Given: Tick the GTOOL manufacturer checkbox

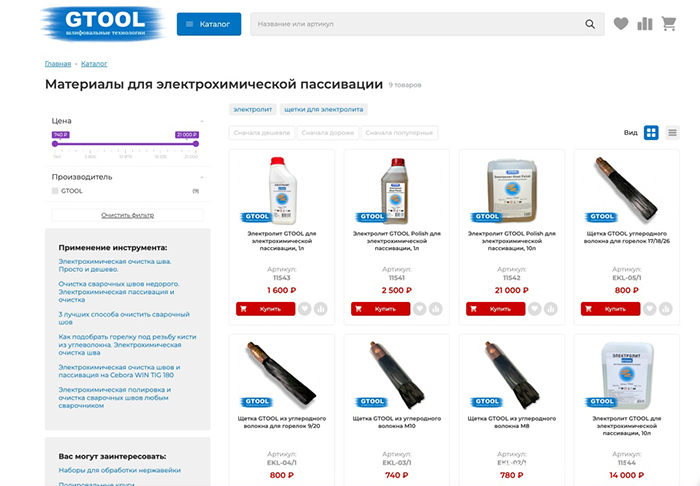Looking at the screenshot, I should [x=55, y=190].
